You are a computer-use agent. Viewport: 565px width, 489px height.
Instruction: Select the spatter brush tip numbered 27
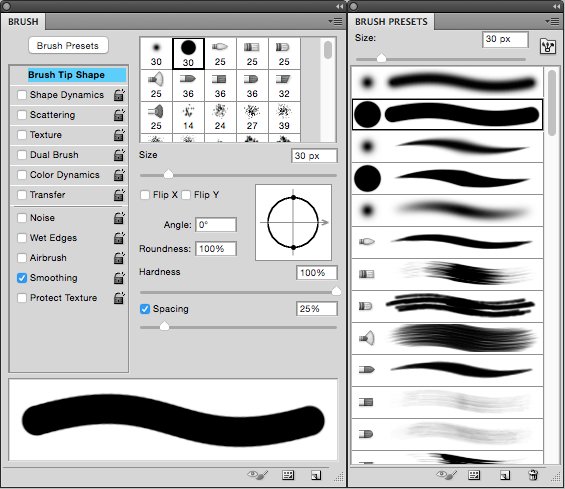[x=252, y=117]
